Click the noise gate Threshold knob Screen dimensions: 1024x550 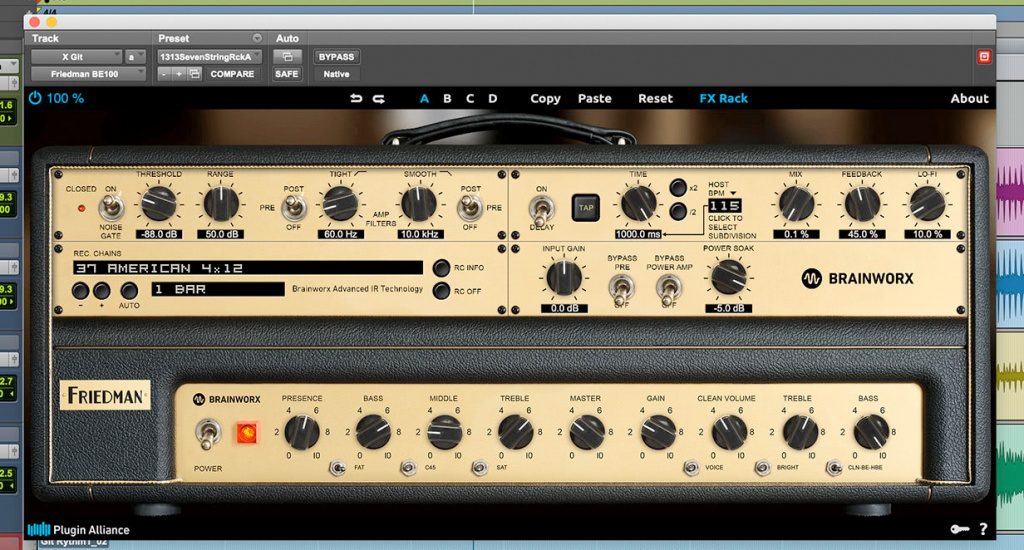point(159,203)
